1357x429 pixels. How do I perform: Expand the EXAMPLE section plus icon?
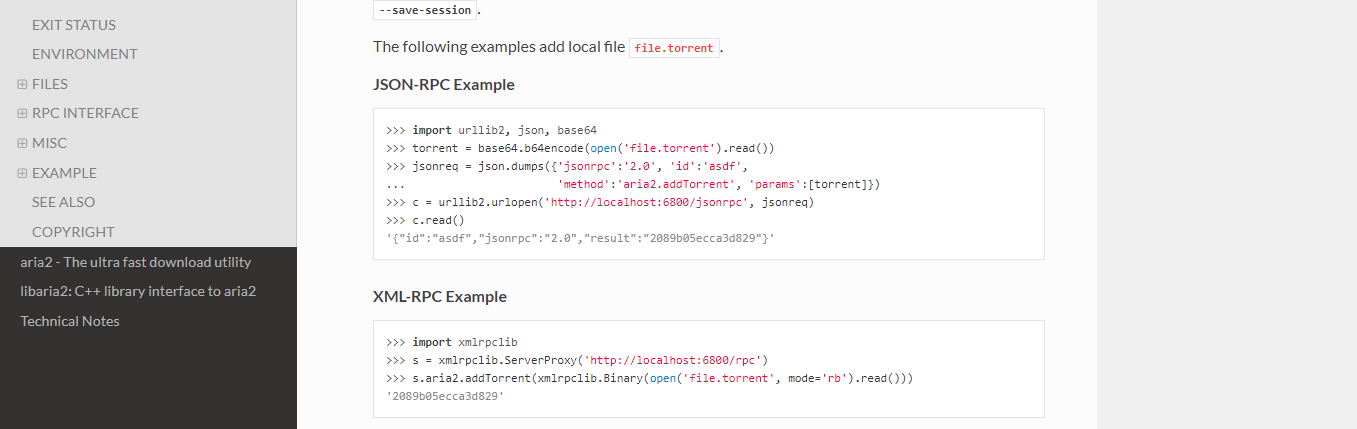(x=22, y=173)
